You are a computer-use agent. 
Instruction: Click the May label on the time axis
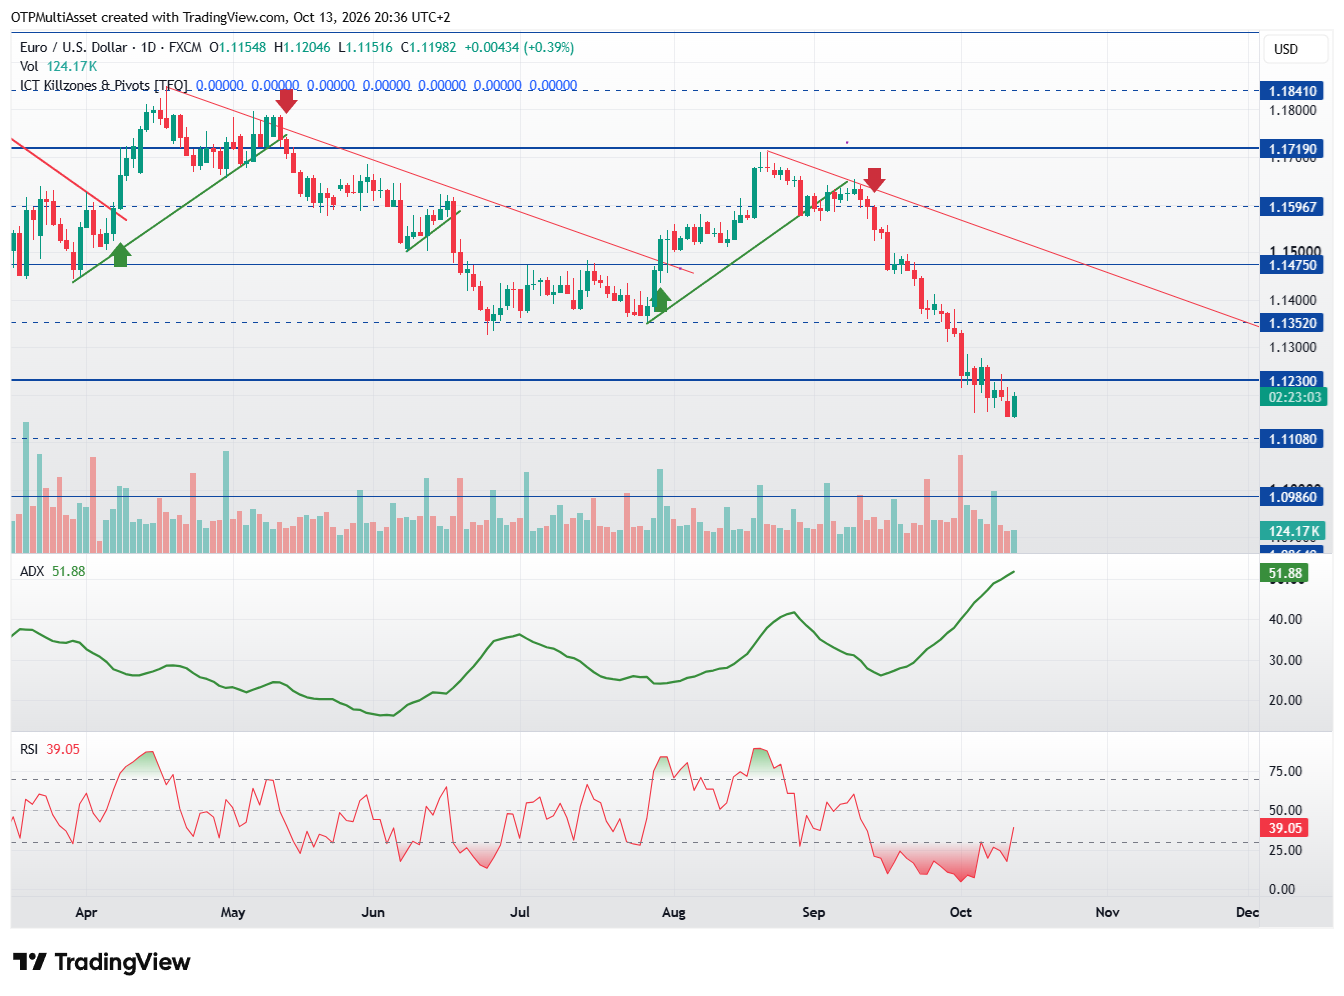(x=233, y=912)
